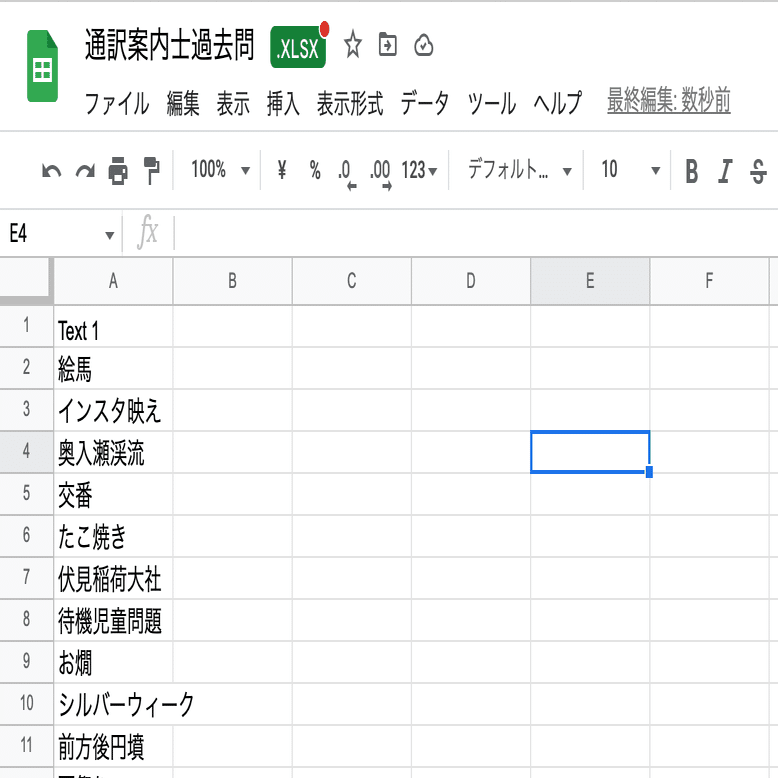Redo the last action
This screenshot has width=778, height=778.
85,171
